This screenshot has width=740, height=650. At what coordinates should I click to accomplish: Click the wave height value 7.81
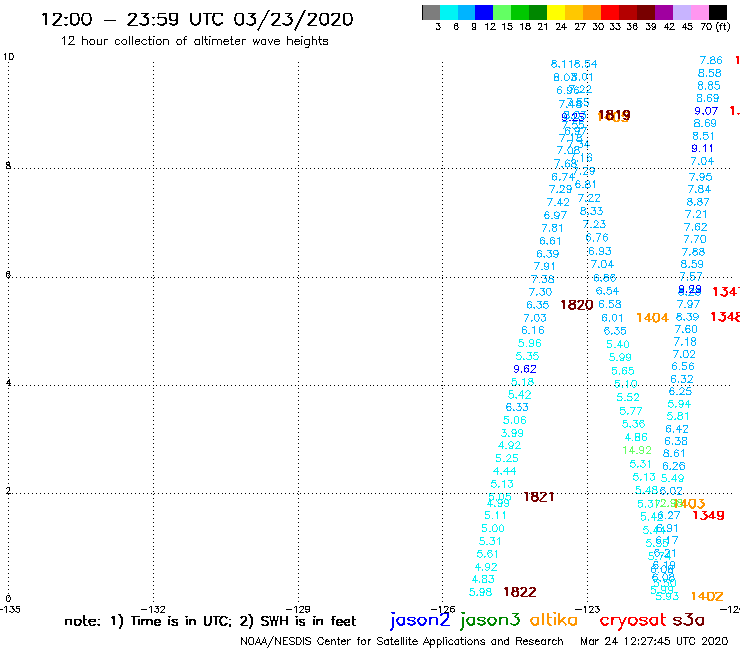point(552,228)
